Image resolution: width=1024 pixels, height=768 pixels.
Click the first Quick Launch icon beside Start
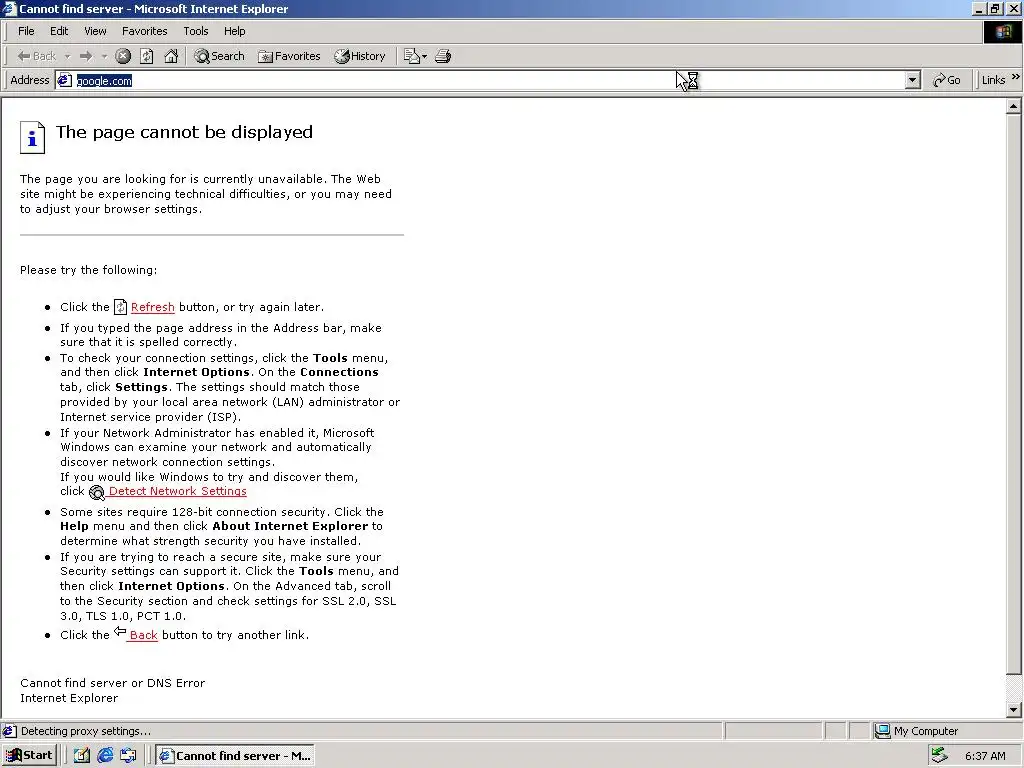click(x=82, y=756)
